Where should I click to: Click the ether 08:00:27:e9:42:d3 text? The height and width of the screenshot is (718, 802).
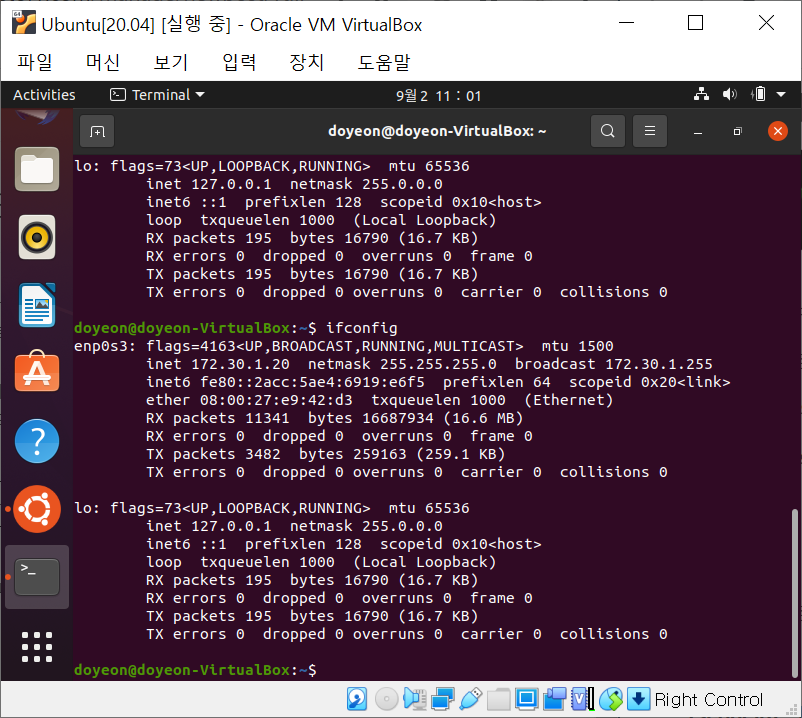pos(249,400)
